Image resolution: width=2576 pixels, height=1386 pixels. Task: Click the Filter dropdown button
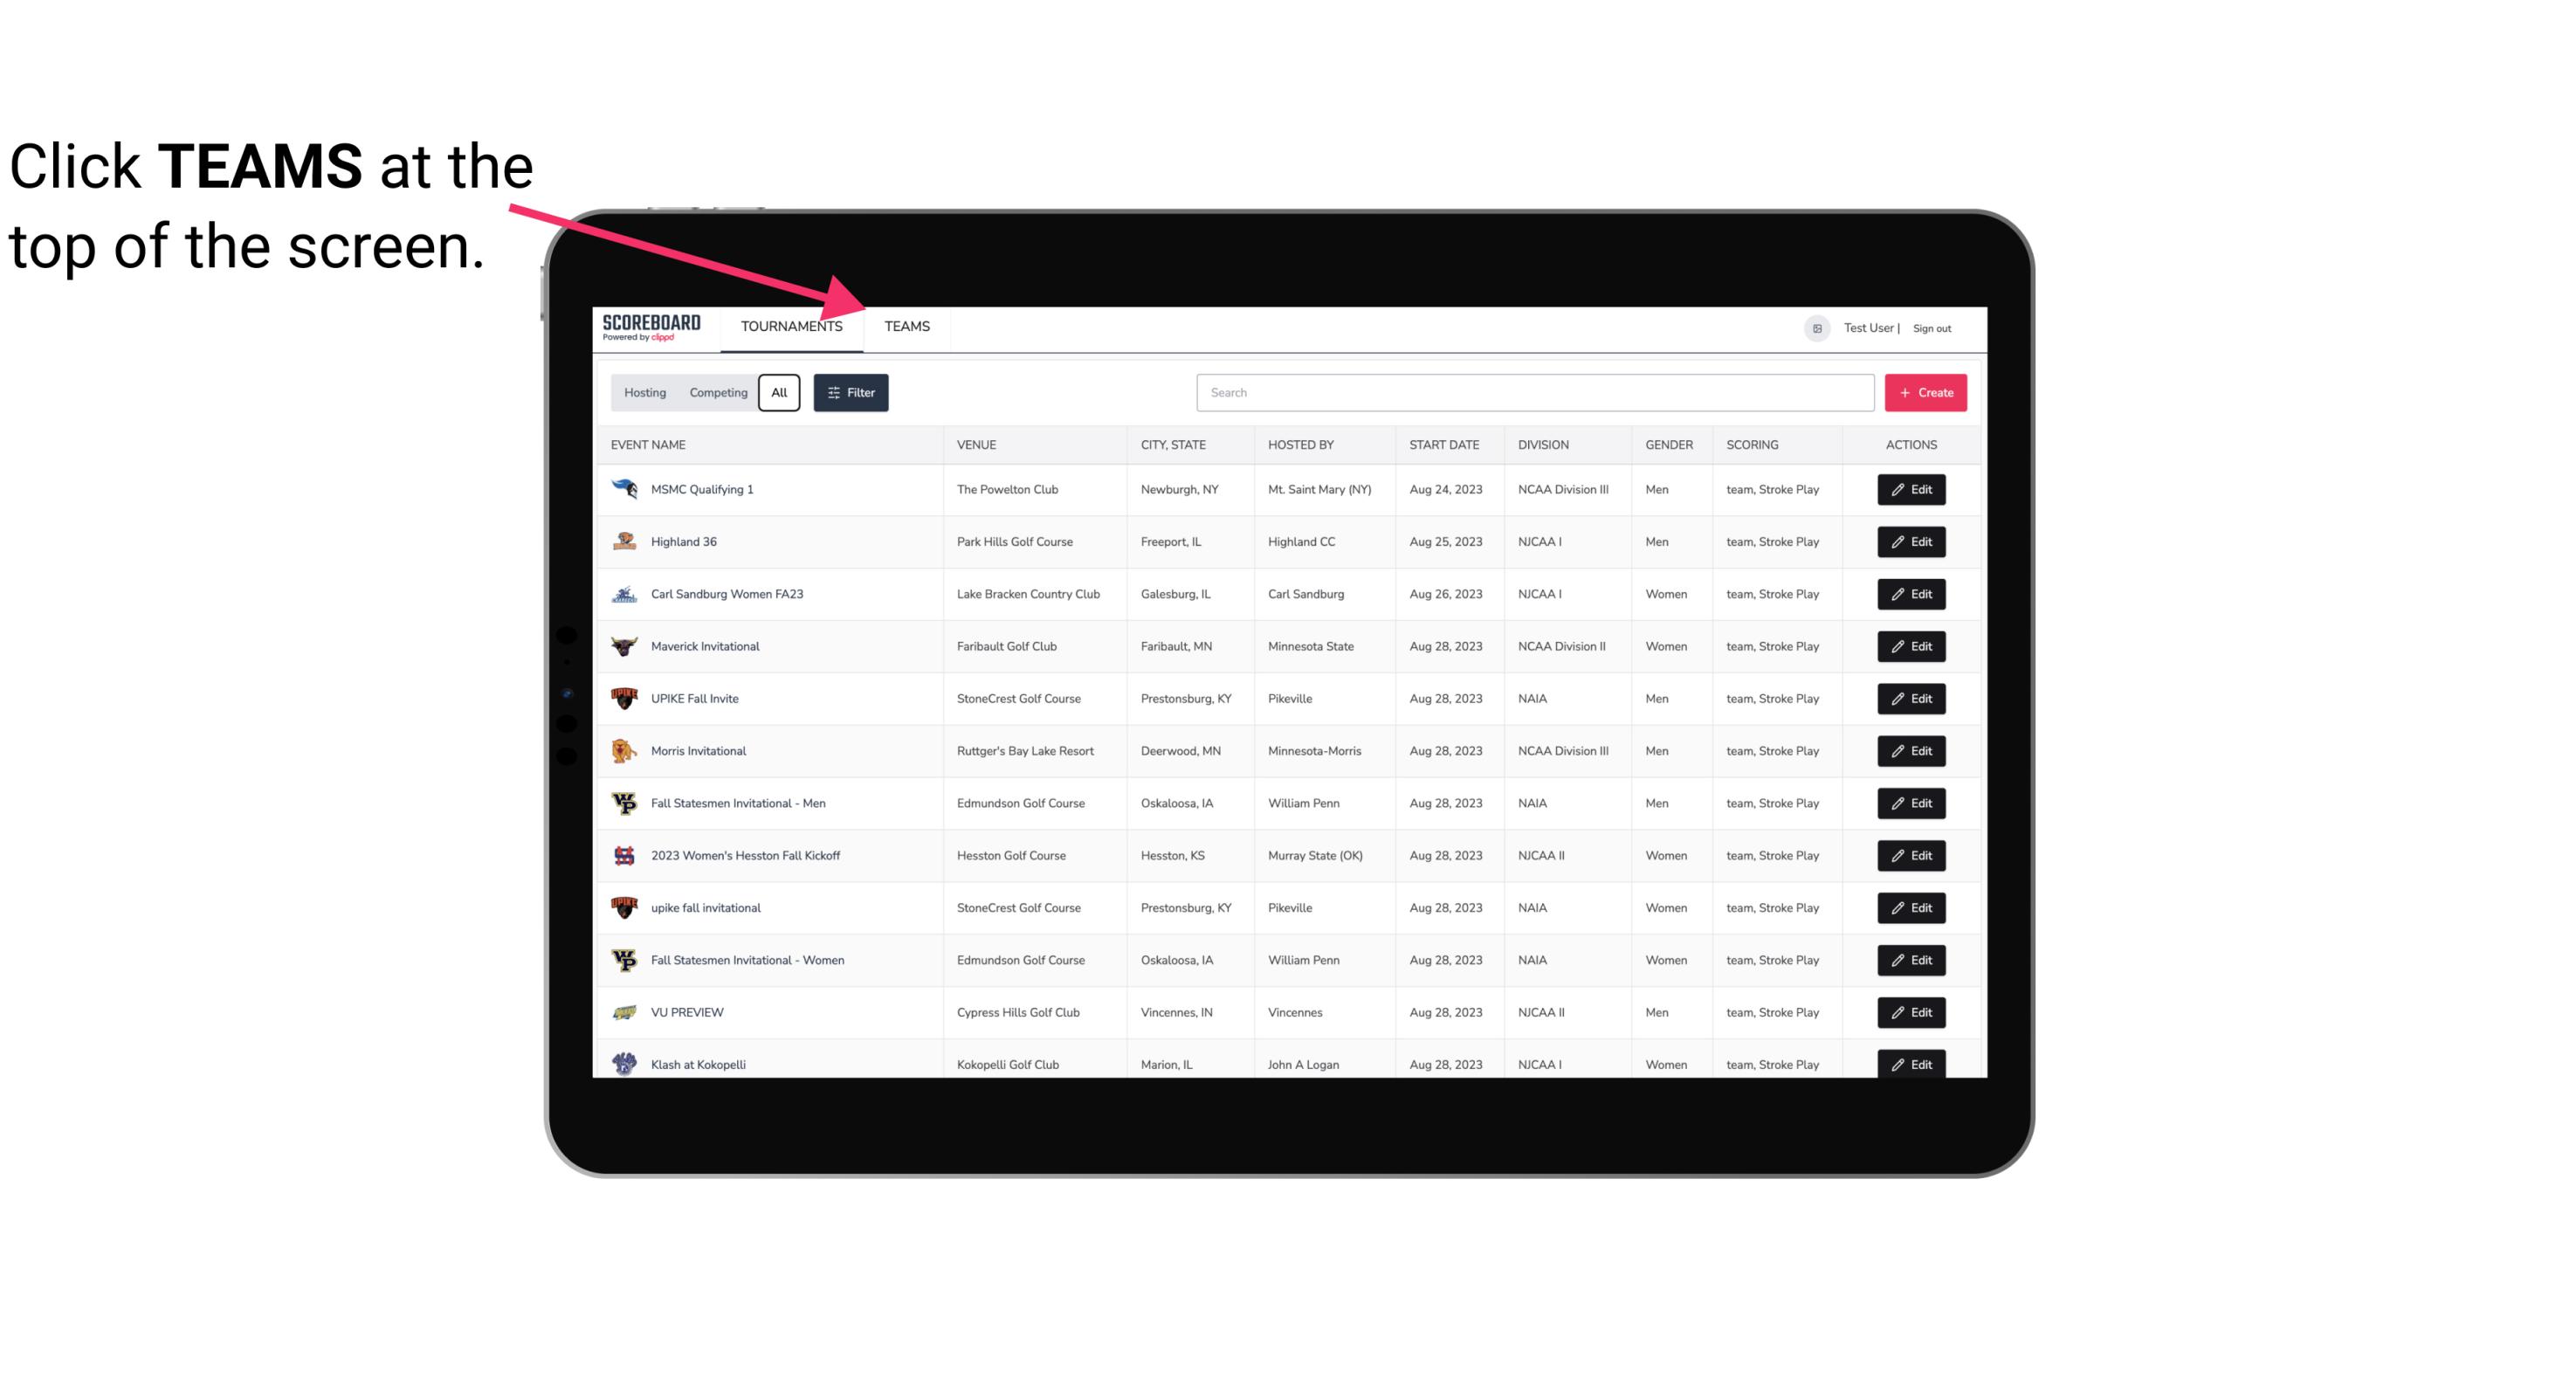coord(851,393)
